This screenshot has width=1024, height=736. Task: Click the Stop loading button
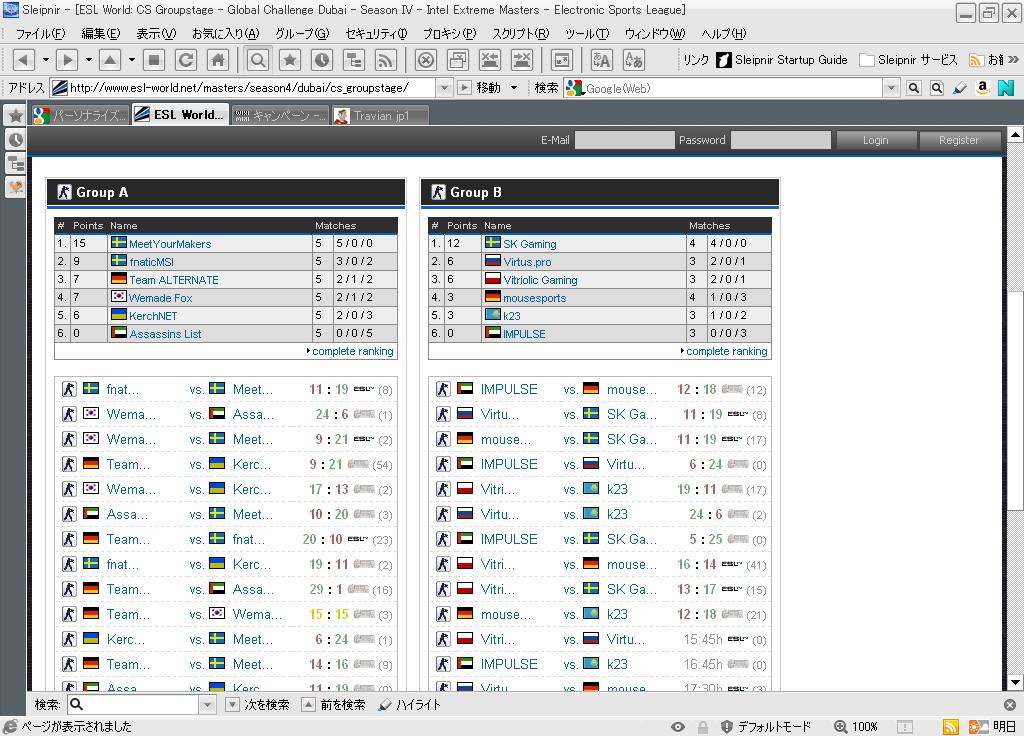tap(154, 60)
